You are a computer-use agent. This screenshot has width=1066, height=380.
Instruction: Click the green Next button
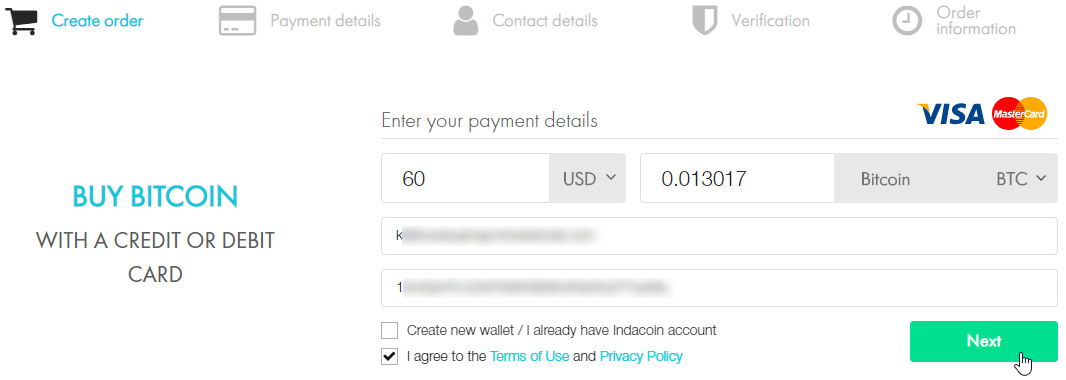pos(984,341)
